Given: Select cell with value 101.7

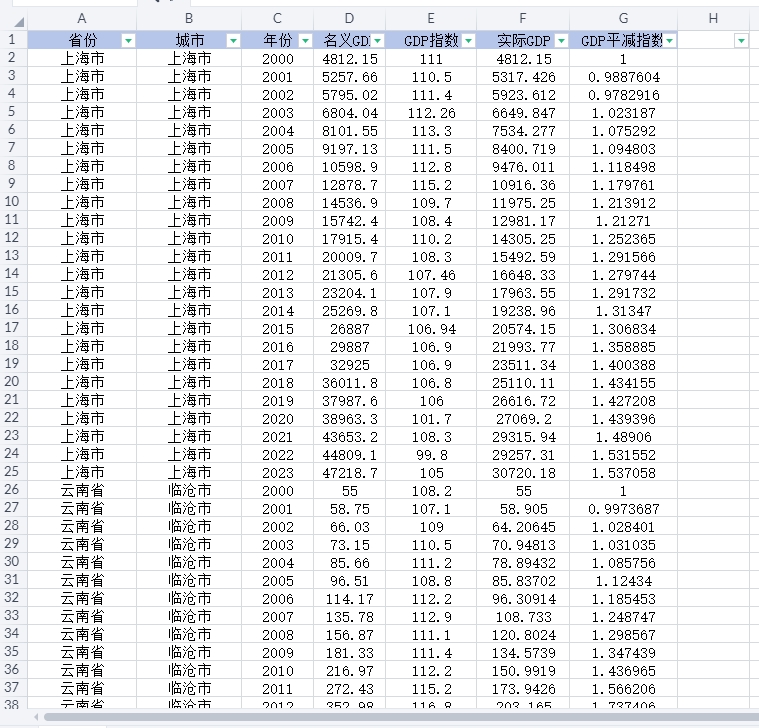Looking at the screenshot, I should point(431,418).
